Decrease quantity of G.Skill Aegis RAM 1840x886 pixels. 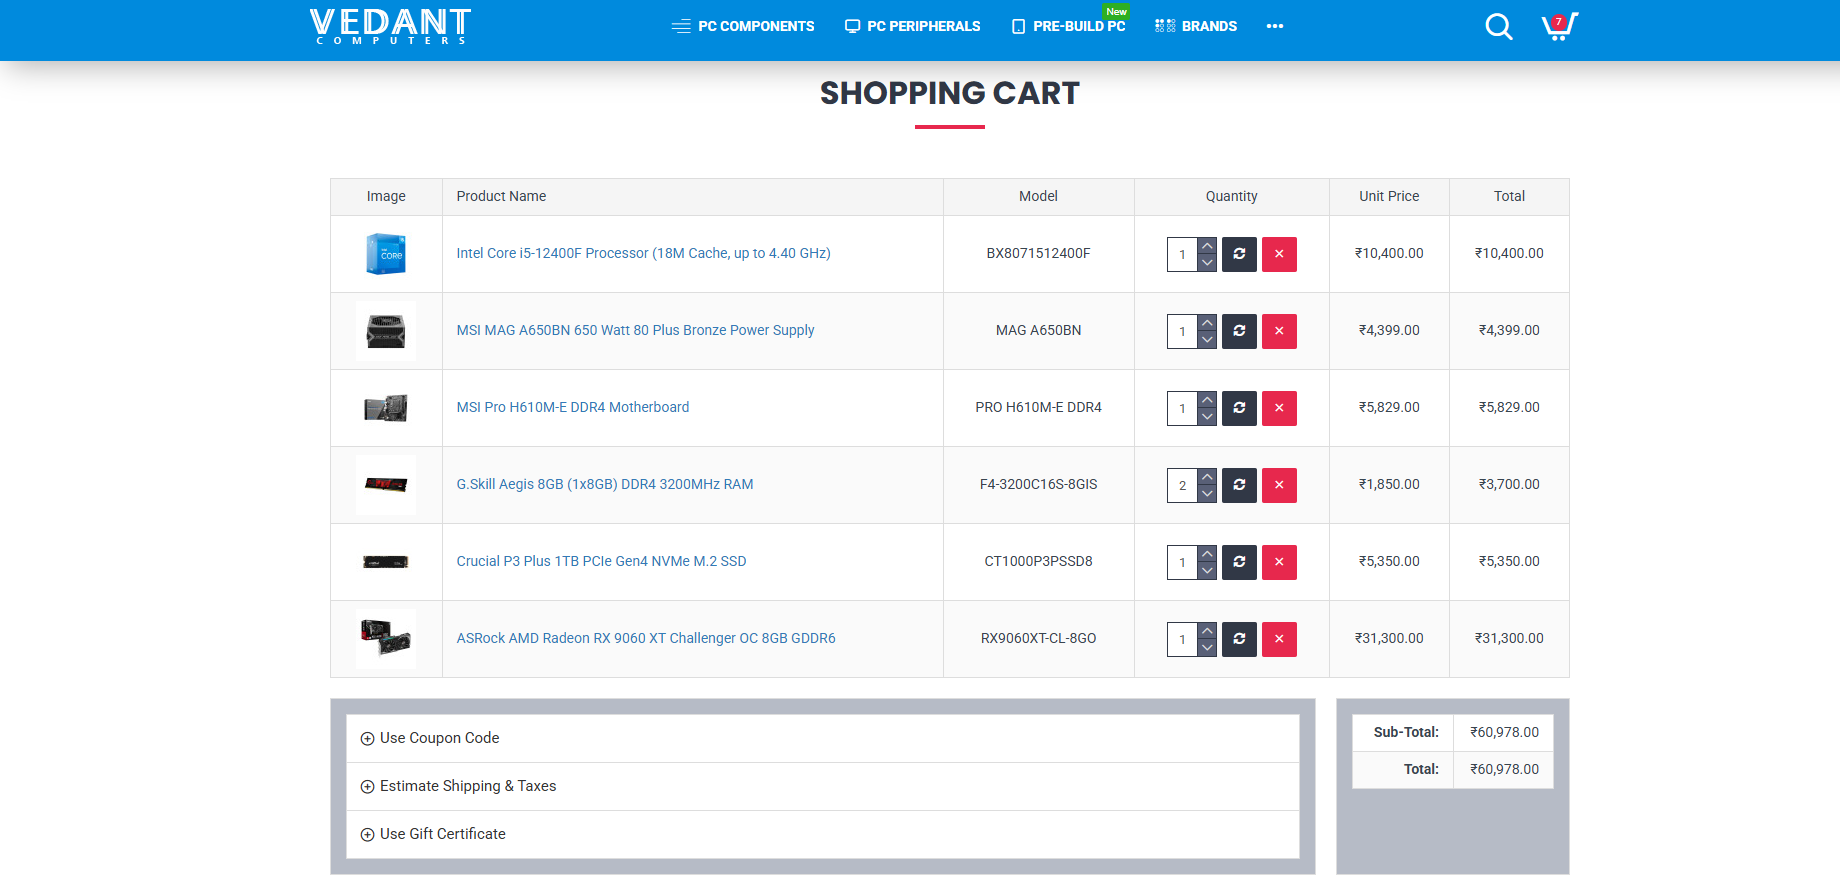point(1207,494)
